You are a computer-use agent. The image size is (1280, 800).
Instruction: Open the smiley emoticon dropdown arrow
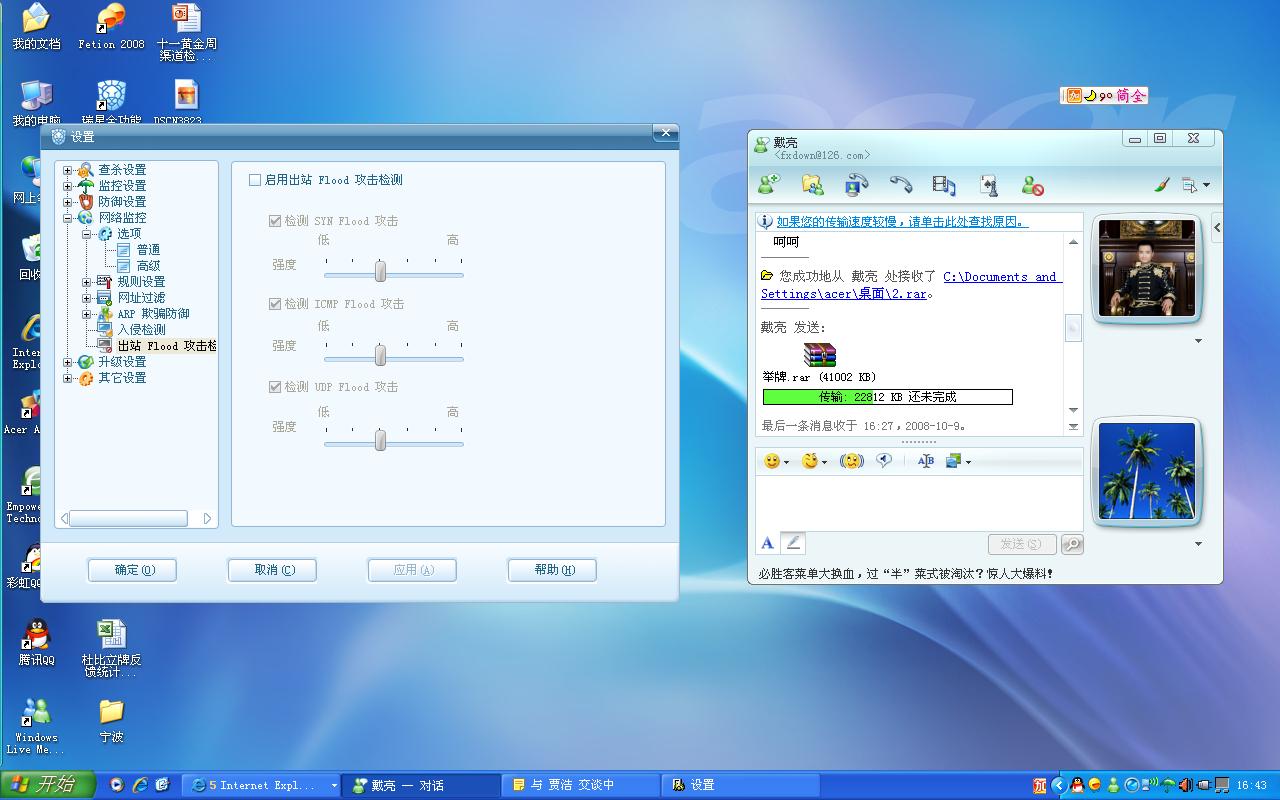pyautogui.click(x=786, y=462)
